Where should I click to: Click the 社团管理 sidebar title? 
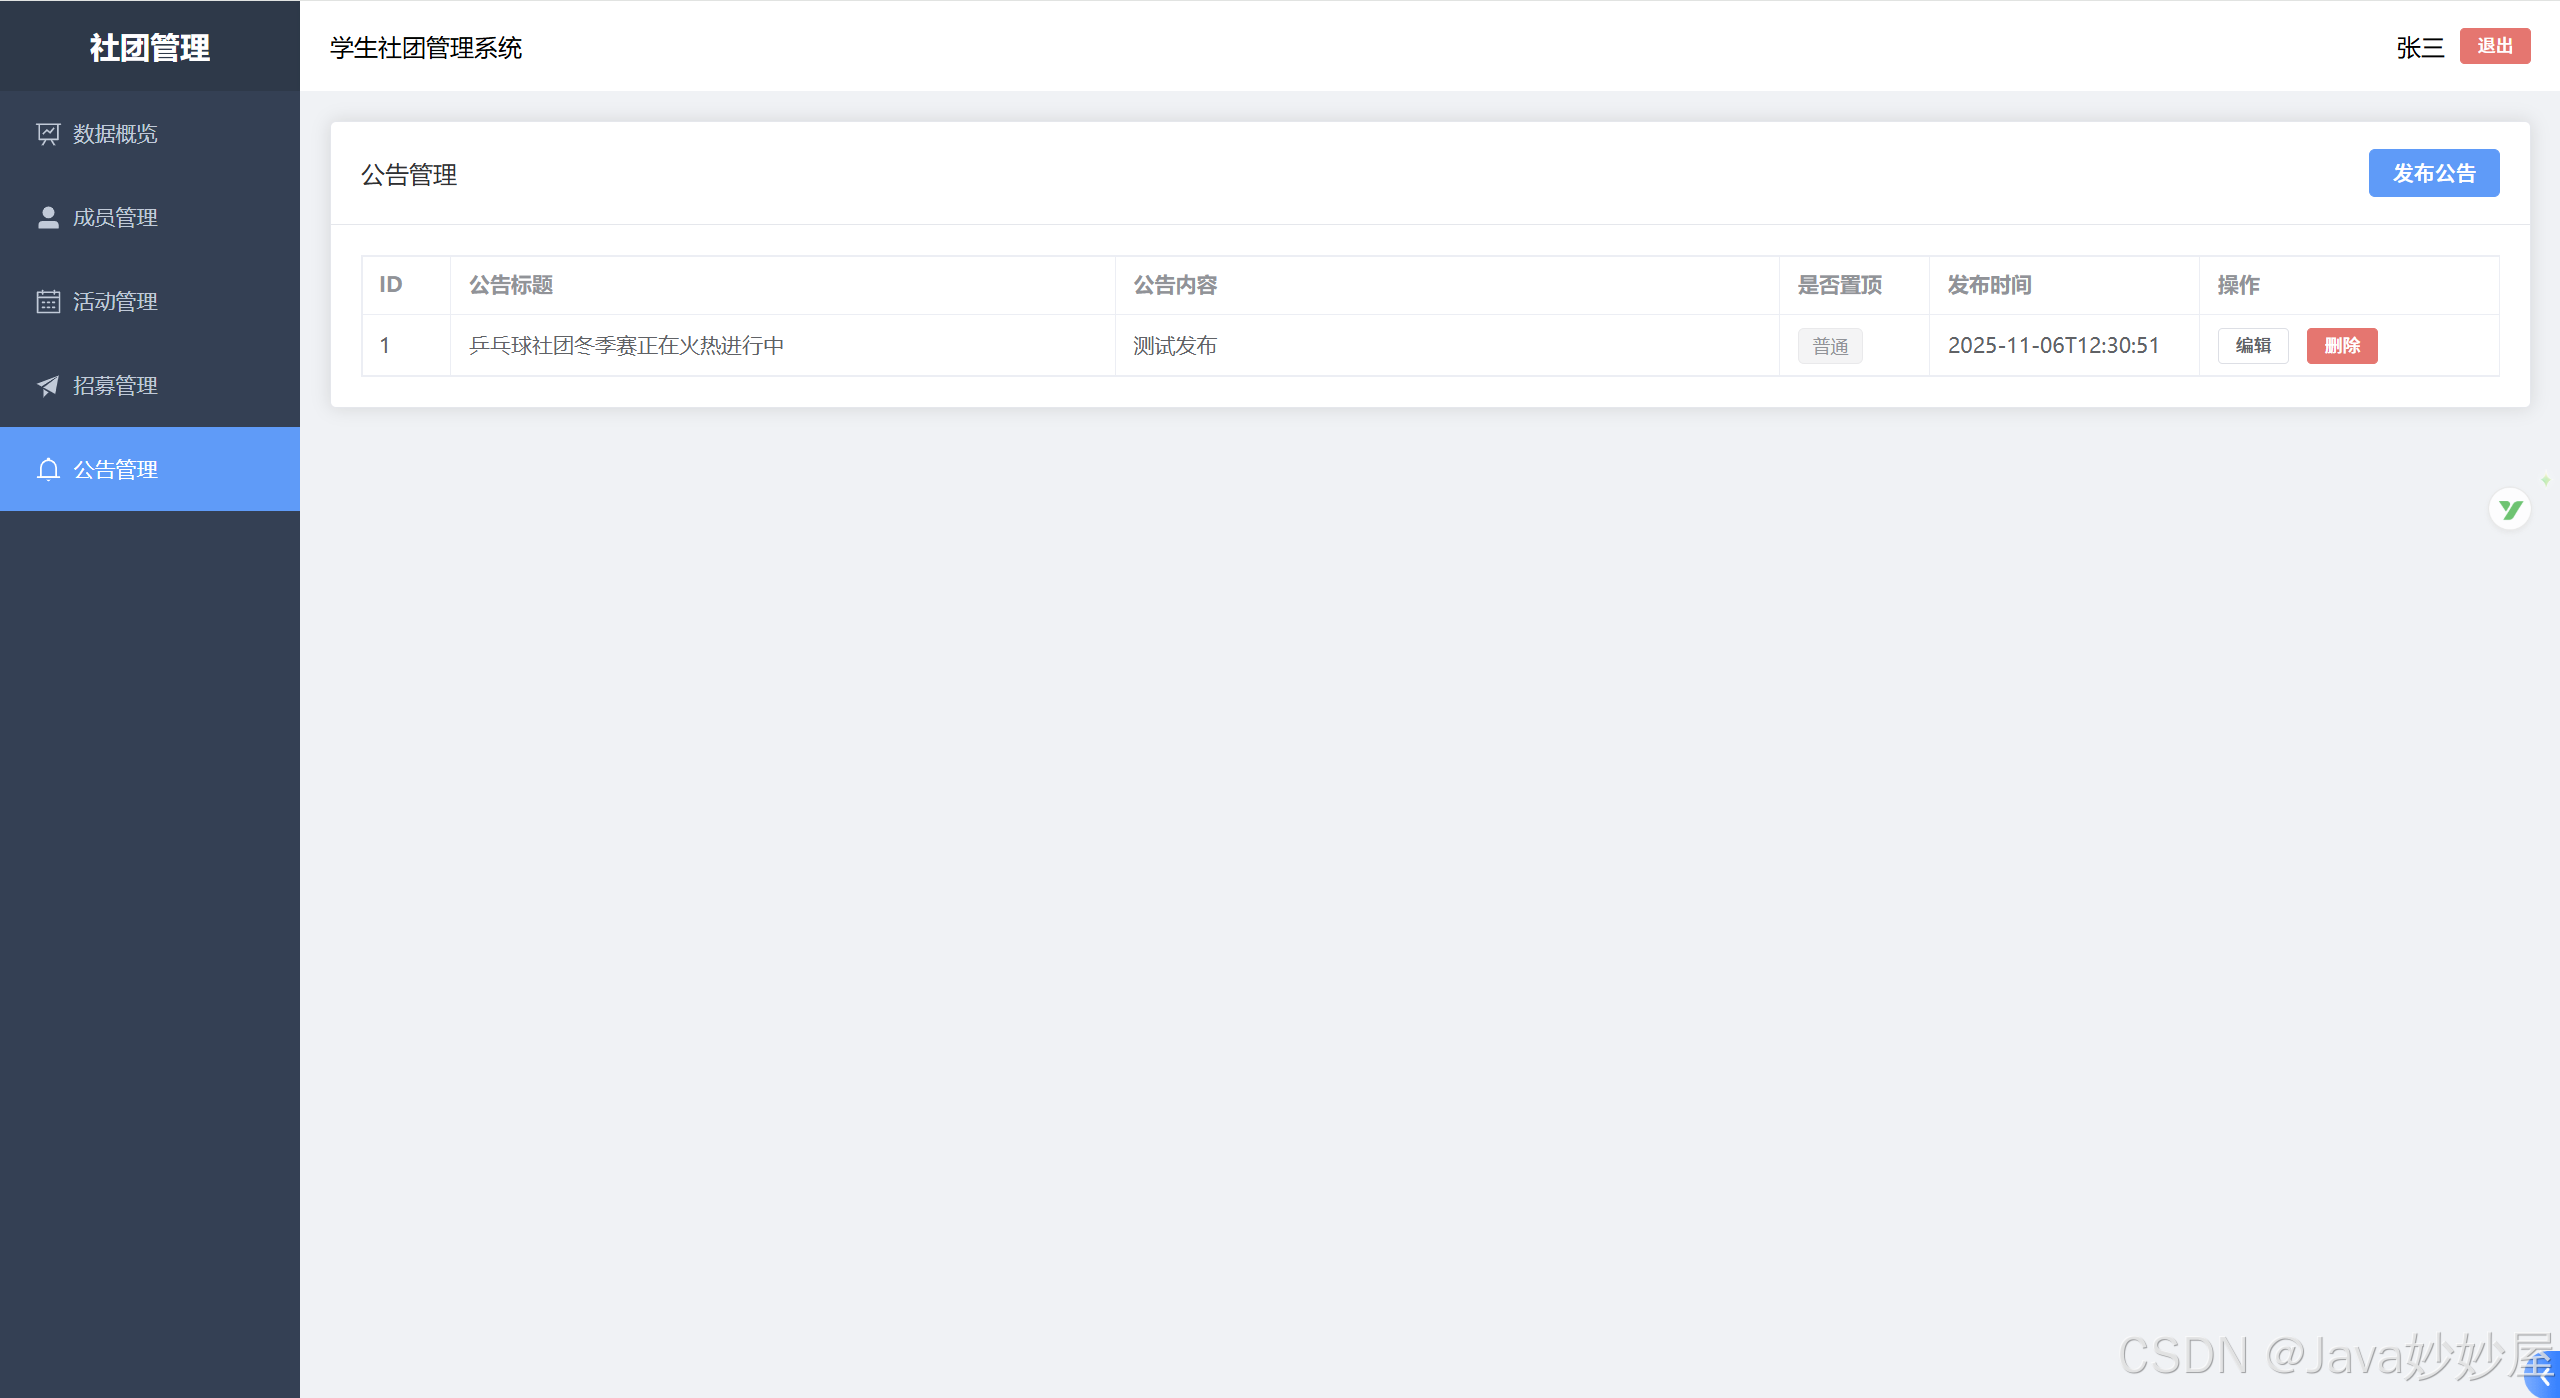(150, 47)
